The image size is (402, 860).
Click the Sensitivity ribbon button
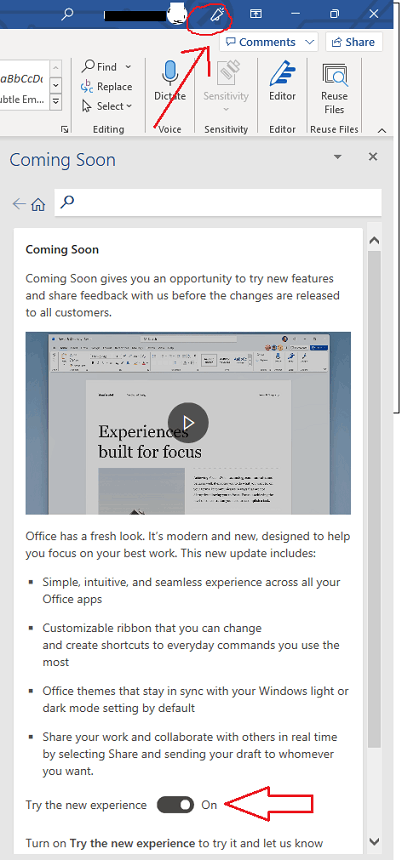point(226,85)
